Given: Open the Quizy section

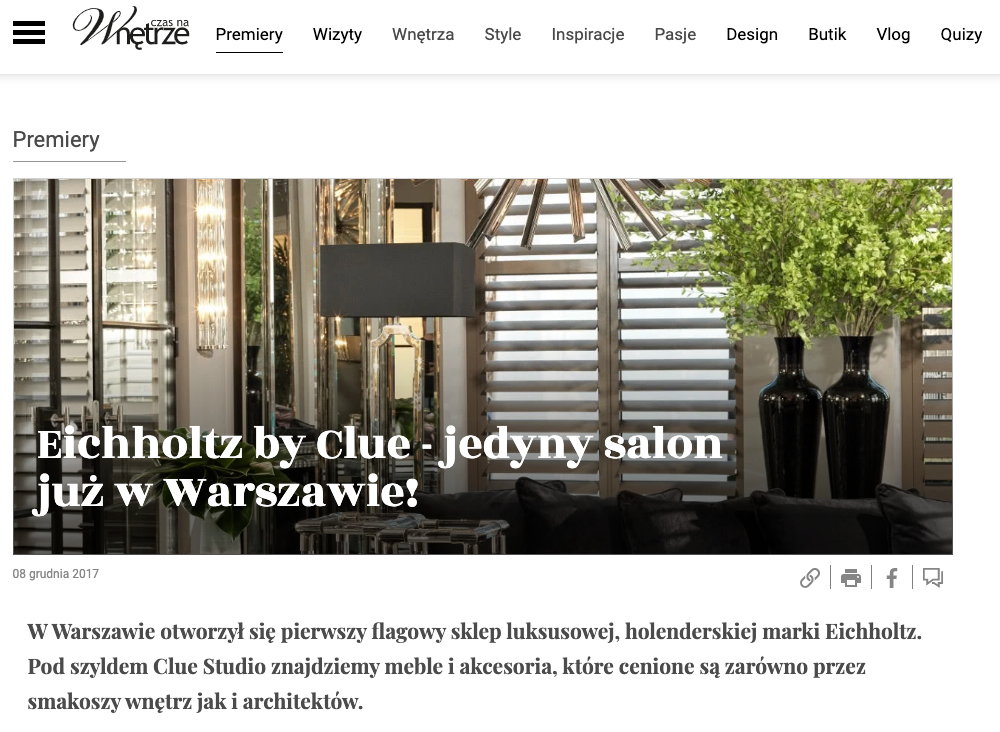Looking at the screenshot, I should [961, 34].
